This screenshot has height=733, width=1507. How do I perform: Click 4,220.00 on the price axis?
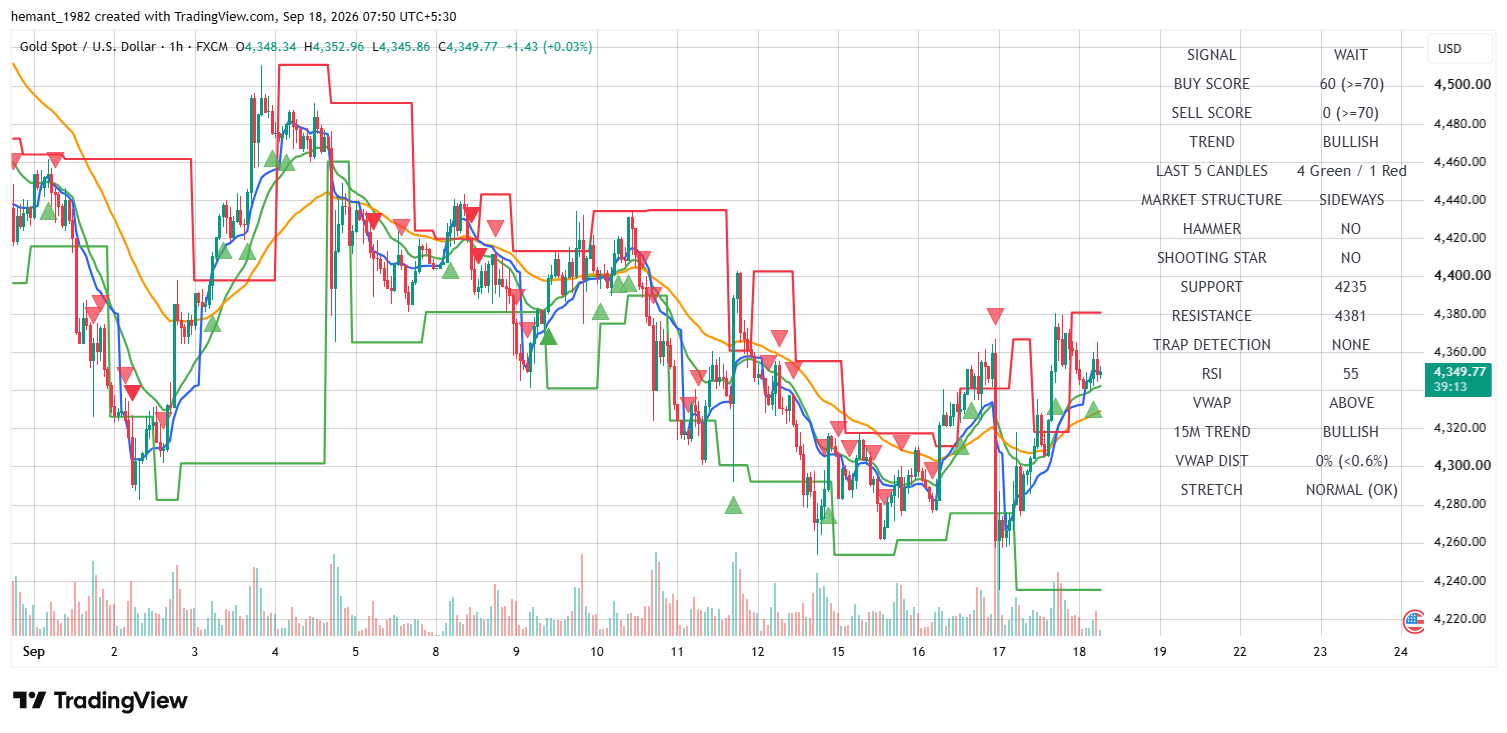coord(1460,618)
